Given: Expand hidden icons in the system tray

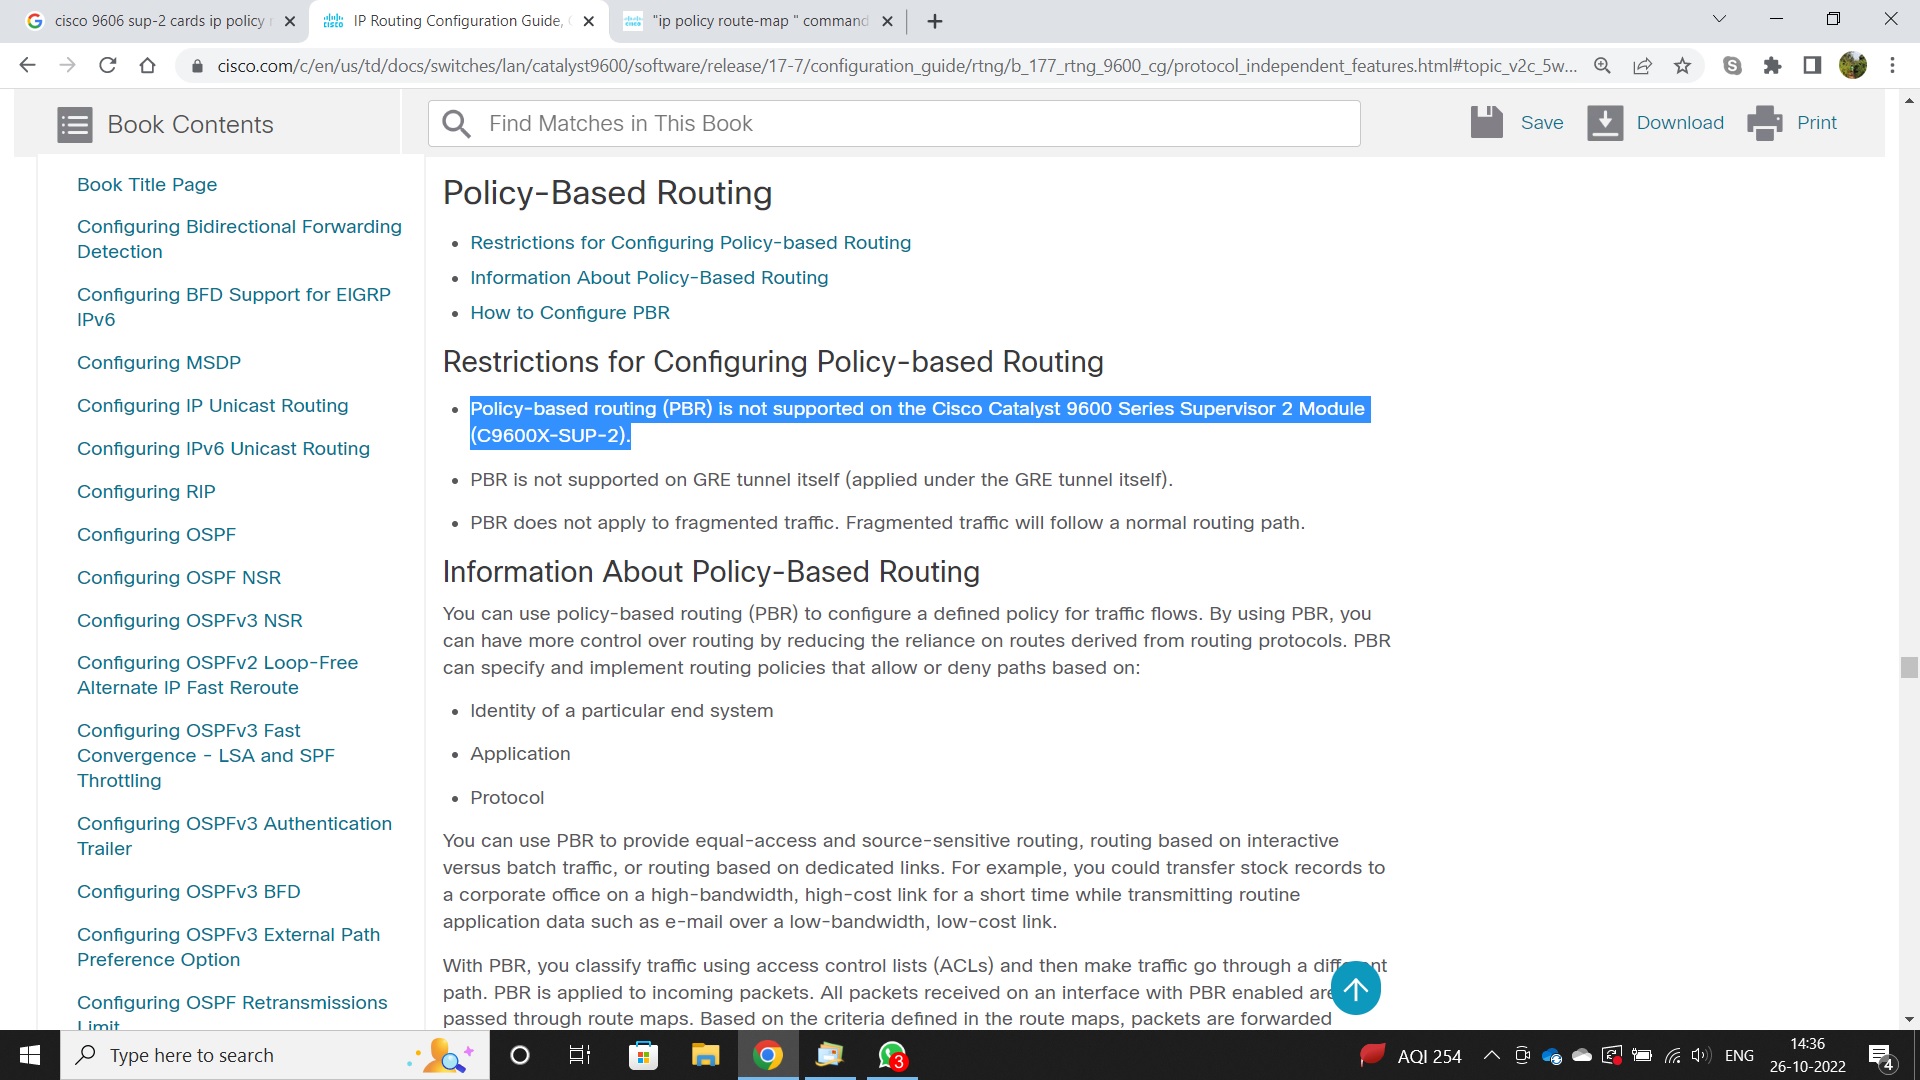Looking at the screenshot, I should click(1491, 1055).
